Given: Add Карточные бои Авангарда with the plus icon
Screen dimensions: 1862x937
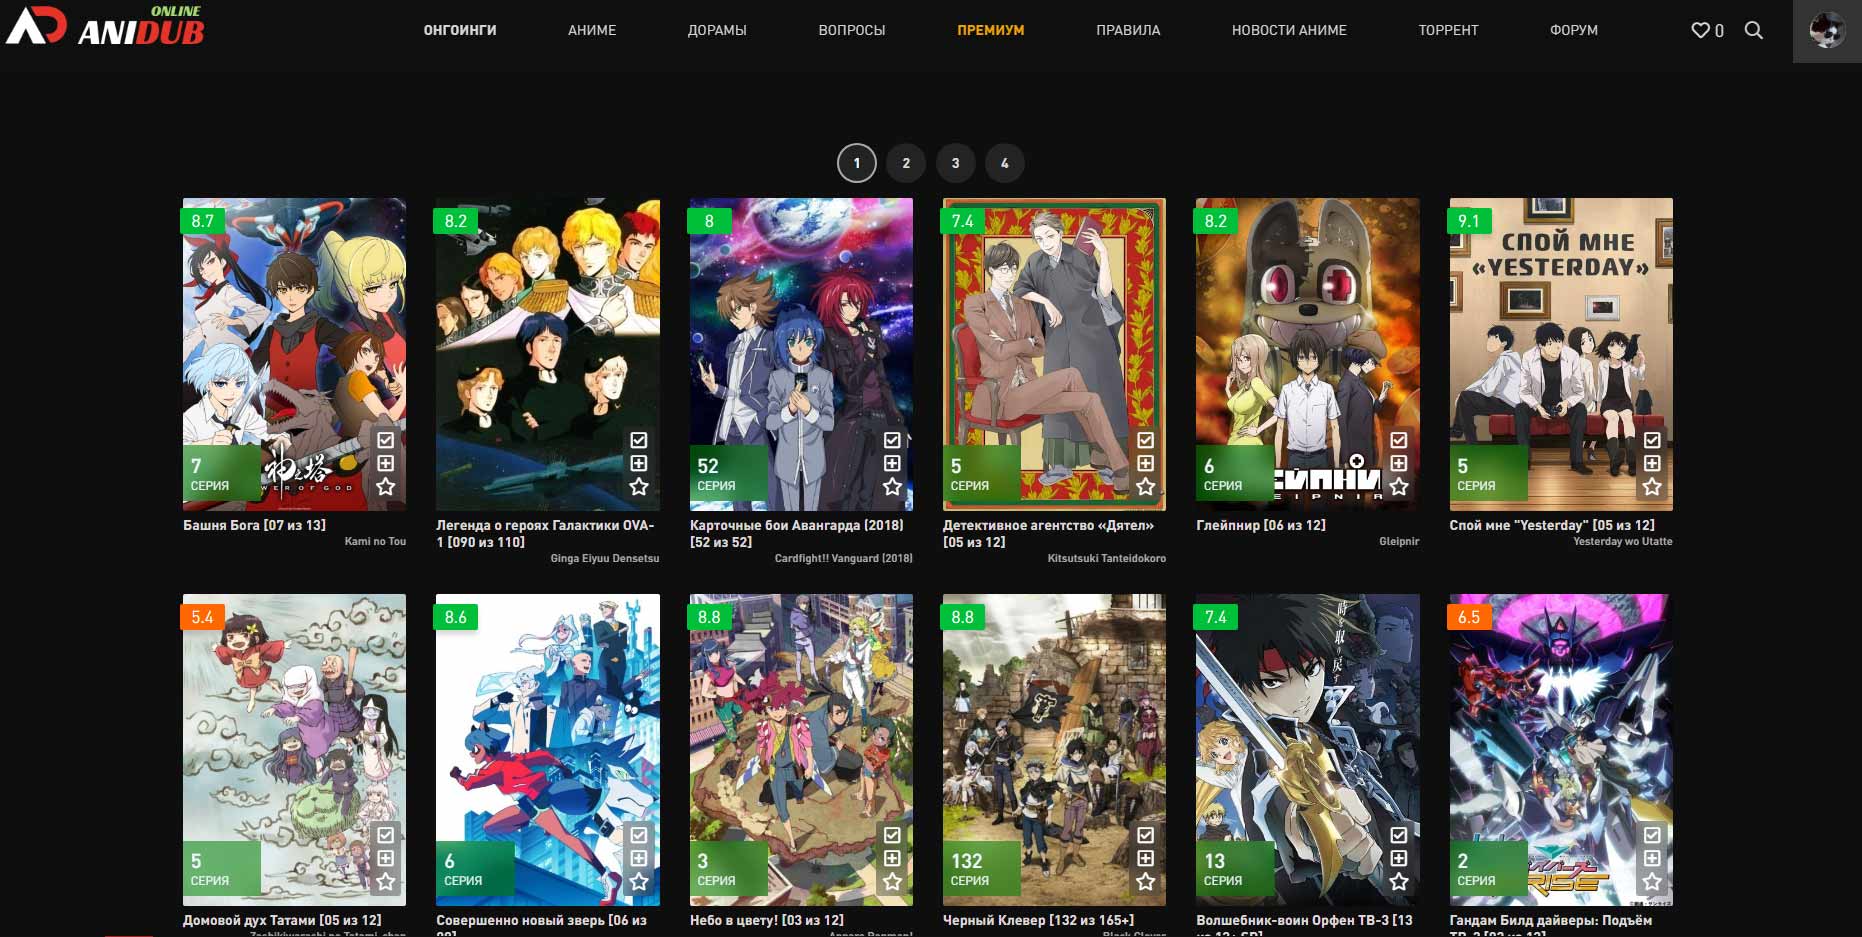Looking at the screenshot, I should click(893, 463).
